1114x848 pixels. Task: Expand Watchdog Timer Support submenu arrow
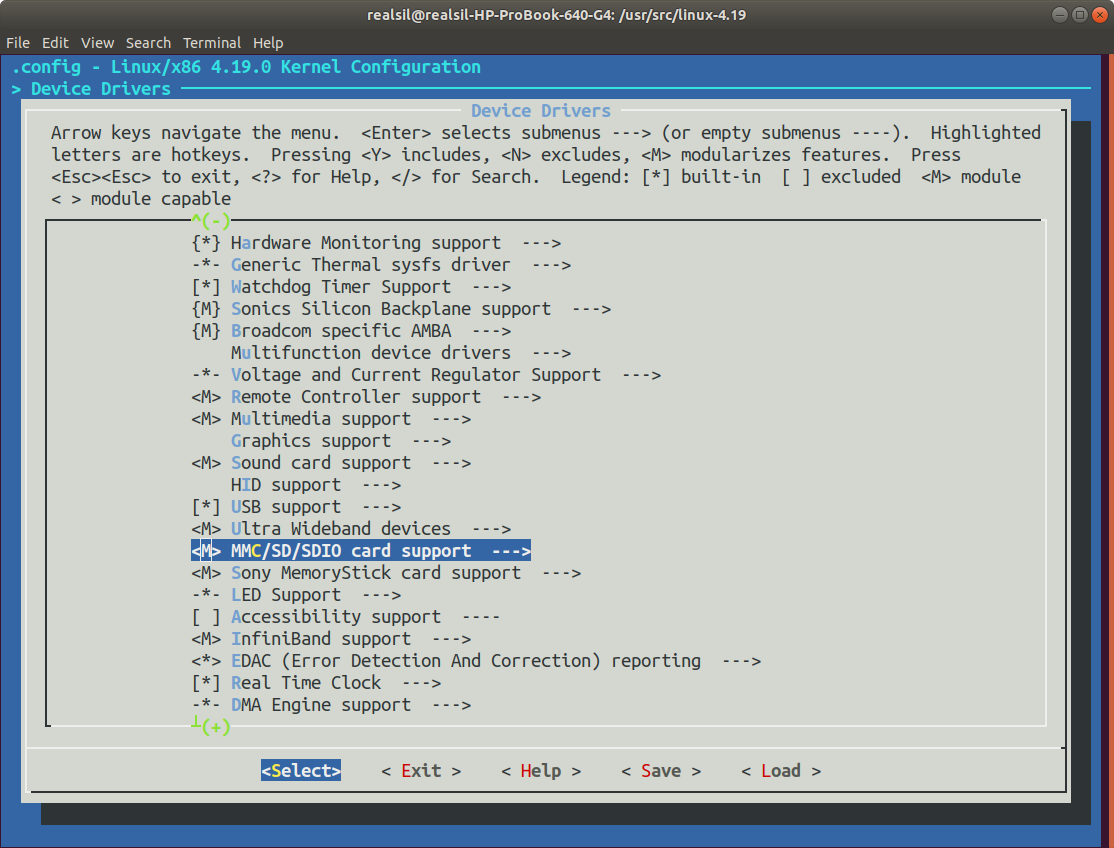492,287
